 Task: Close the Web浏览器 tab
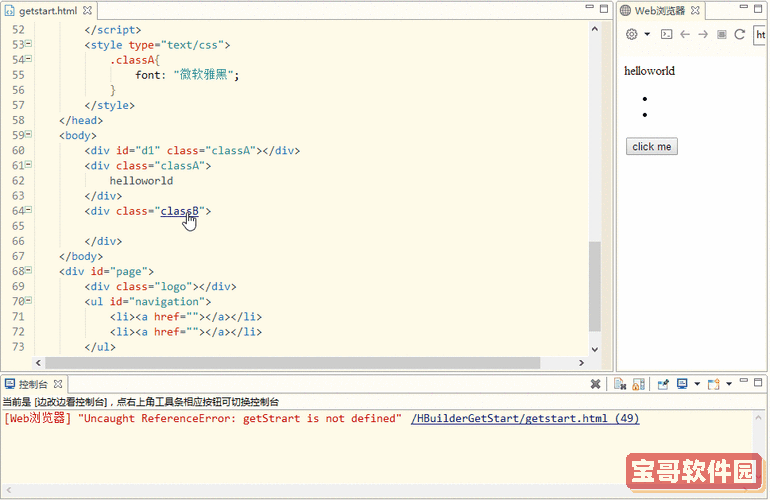click(x=695, y=10)
